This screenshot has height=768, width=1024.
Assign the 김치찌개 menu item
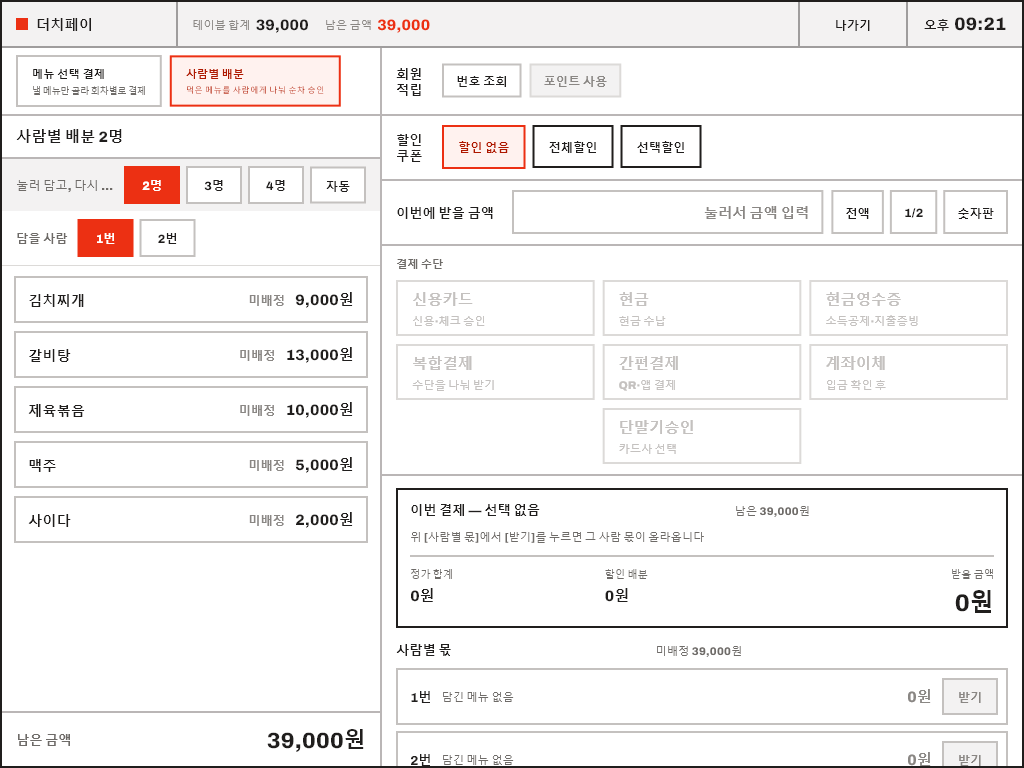191,300
